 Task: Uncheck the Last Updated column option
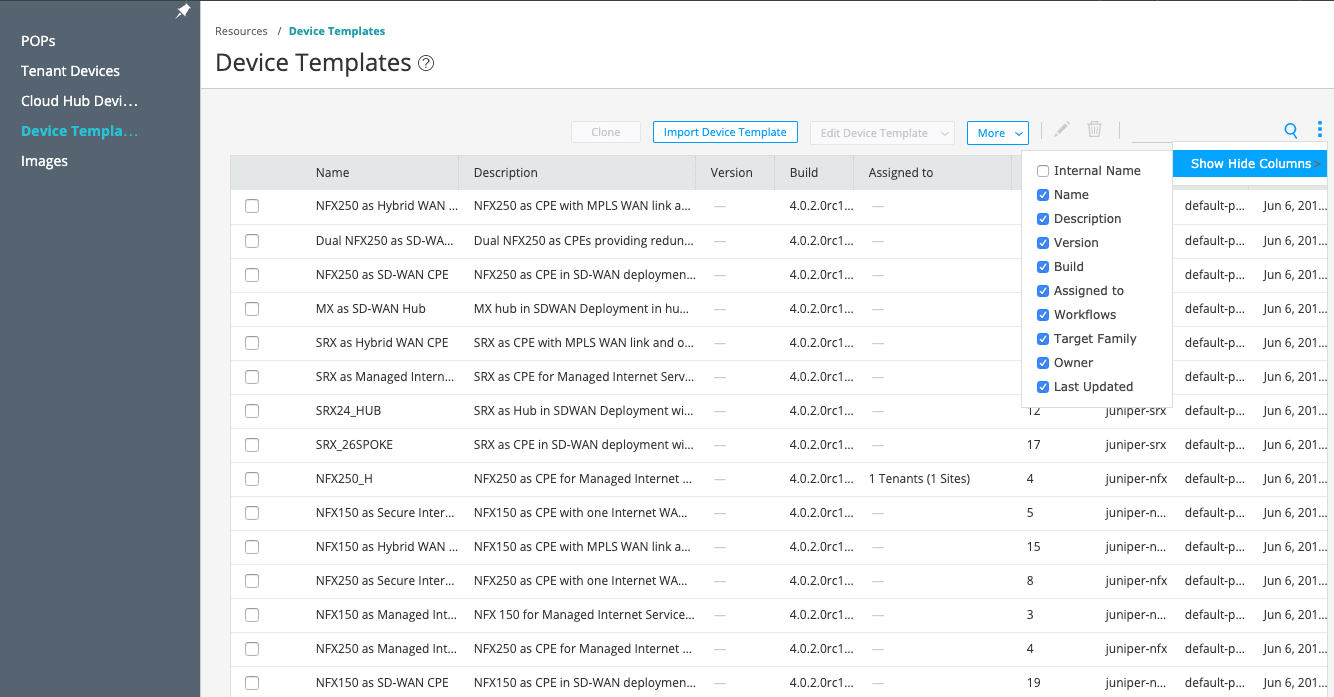tap(1043, 386)
